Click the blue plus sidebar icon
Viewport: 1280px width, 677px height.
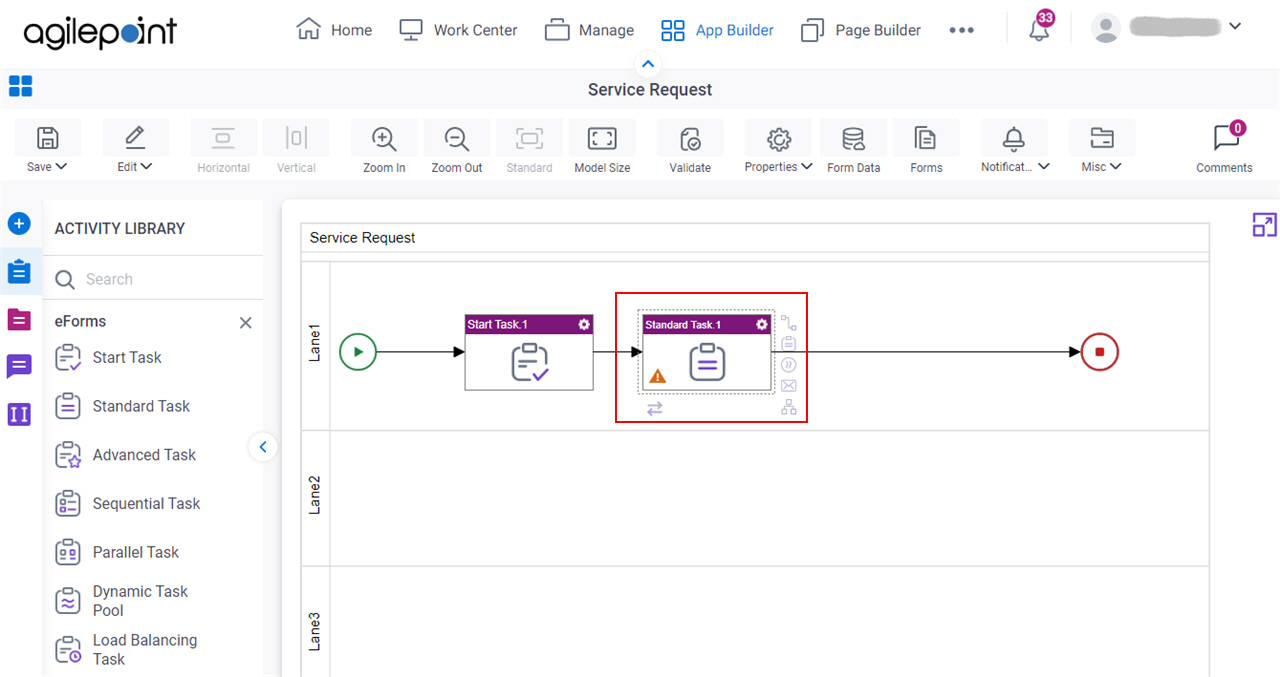click(19, 224)
